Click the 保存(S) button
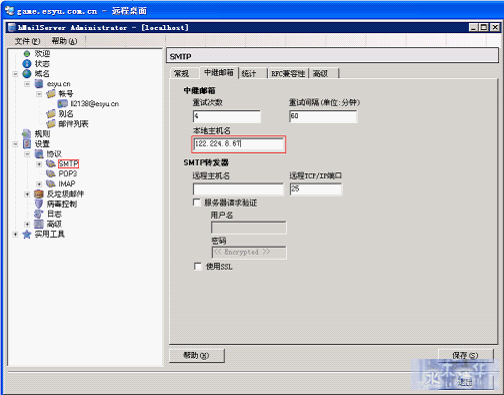Image resolution: width=504 pixels, height=395 pixels. click(x=466, y=355)
